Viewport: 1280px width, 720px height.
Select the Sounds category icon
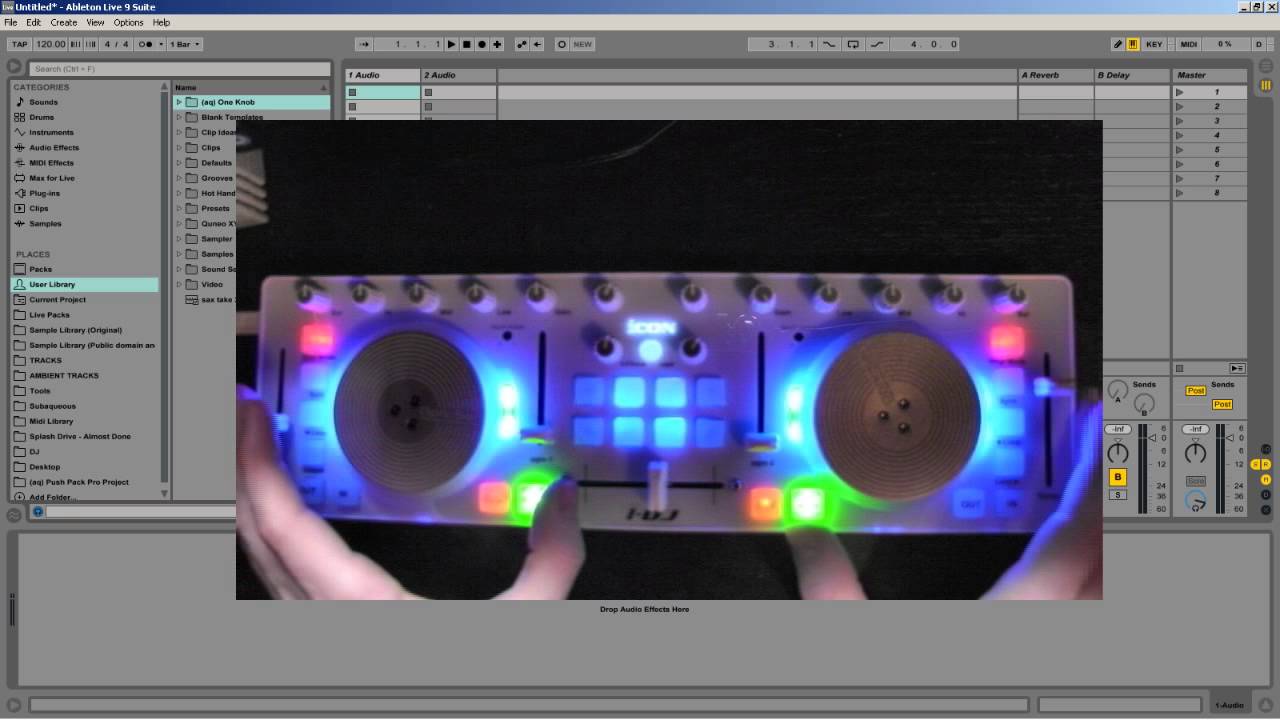coord(19,102)
